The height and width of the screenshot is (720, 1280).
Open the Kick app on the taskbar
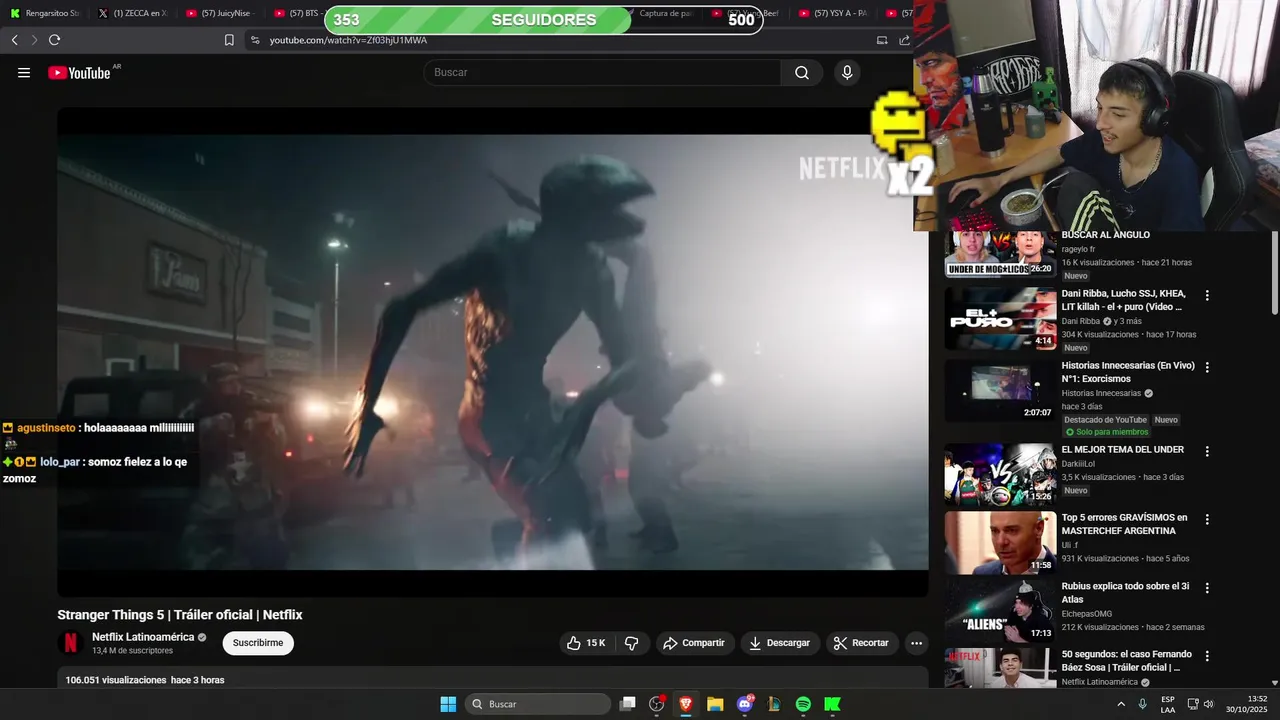pos(832,704)
